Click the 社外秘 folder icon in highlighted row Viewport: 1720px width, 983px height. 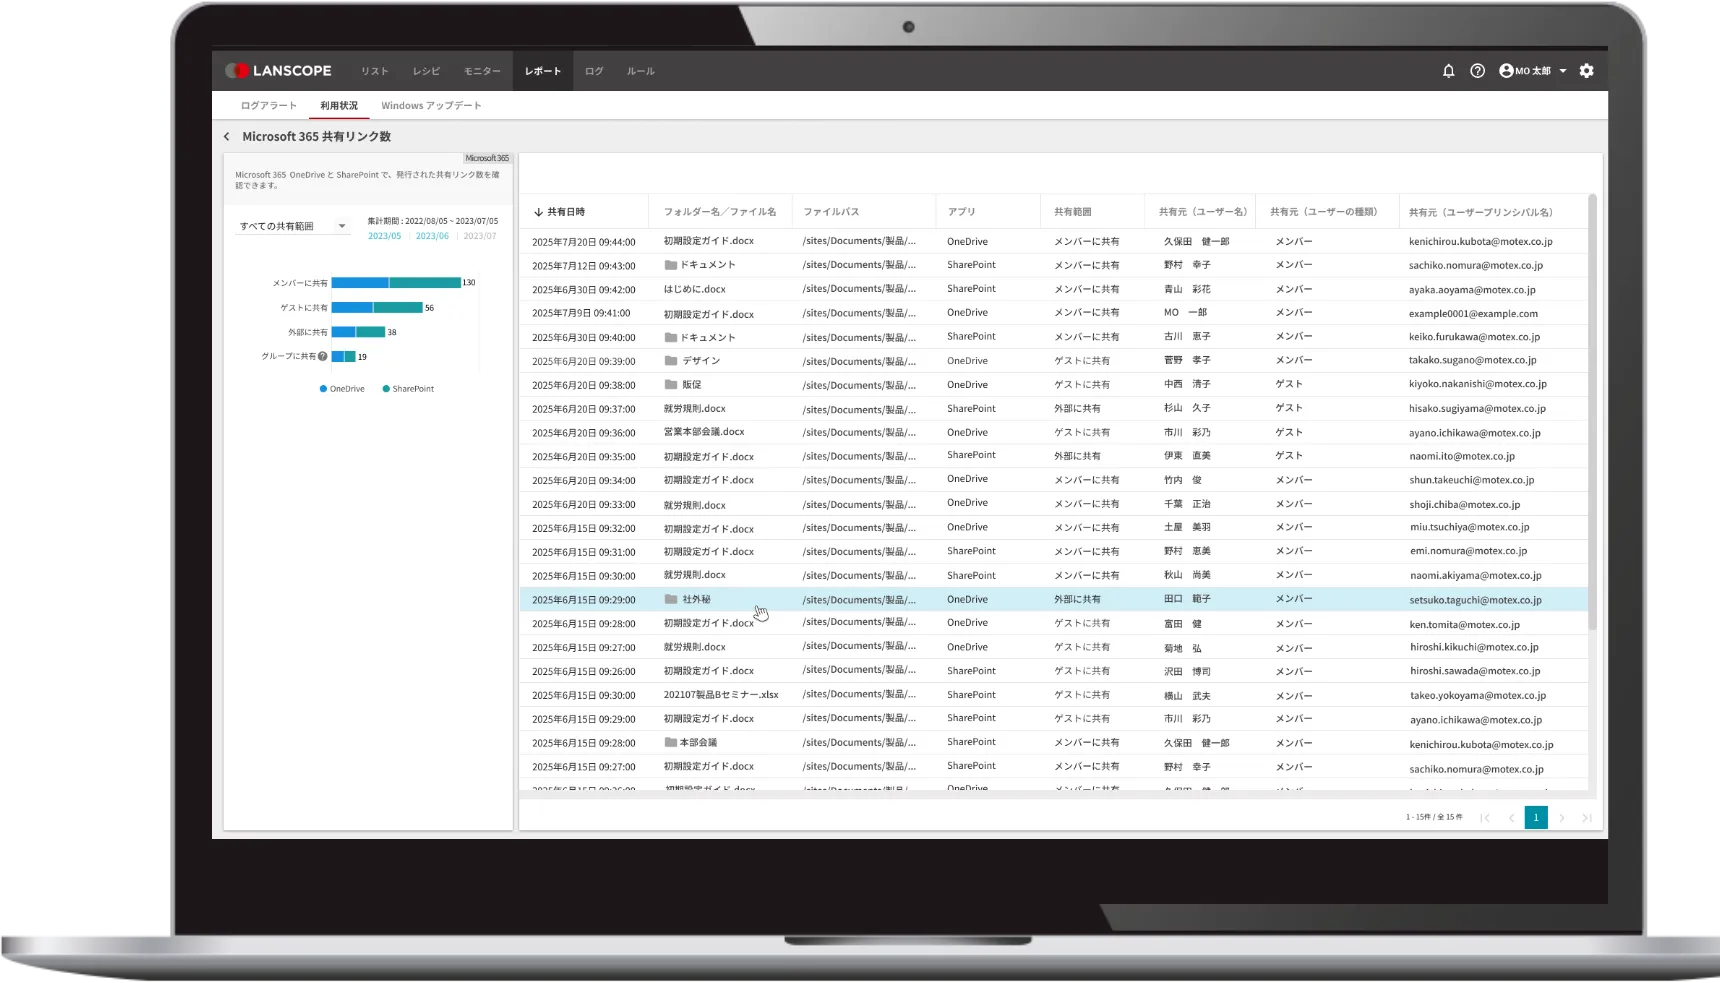[671, 600]
